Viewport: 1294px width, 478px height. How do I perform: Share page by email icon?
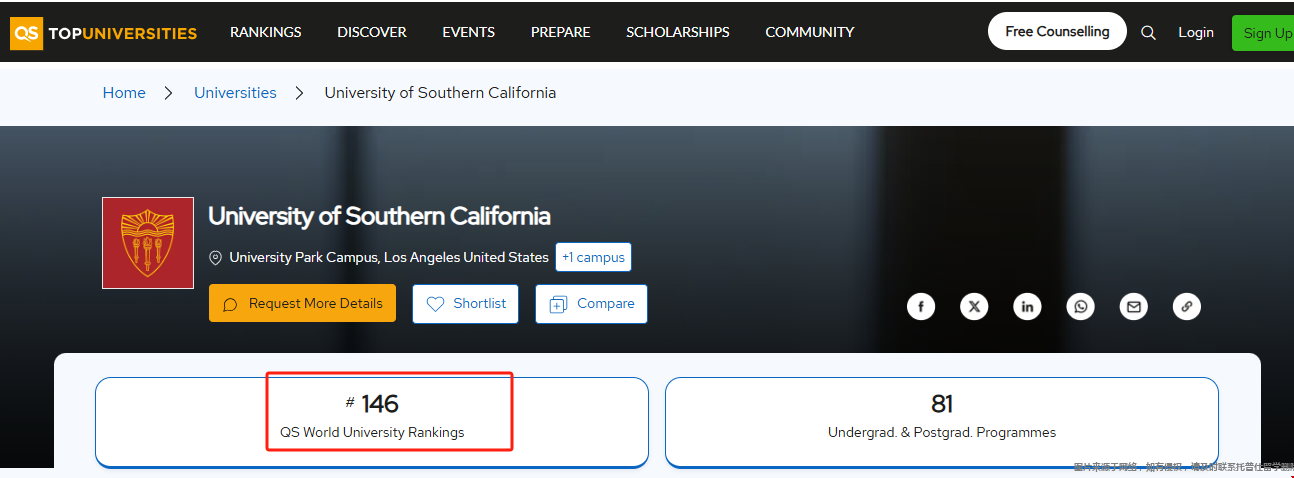click(1133, 307)
